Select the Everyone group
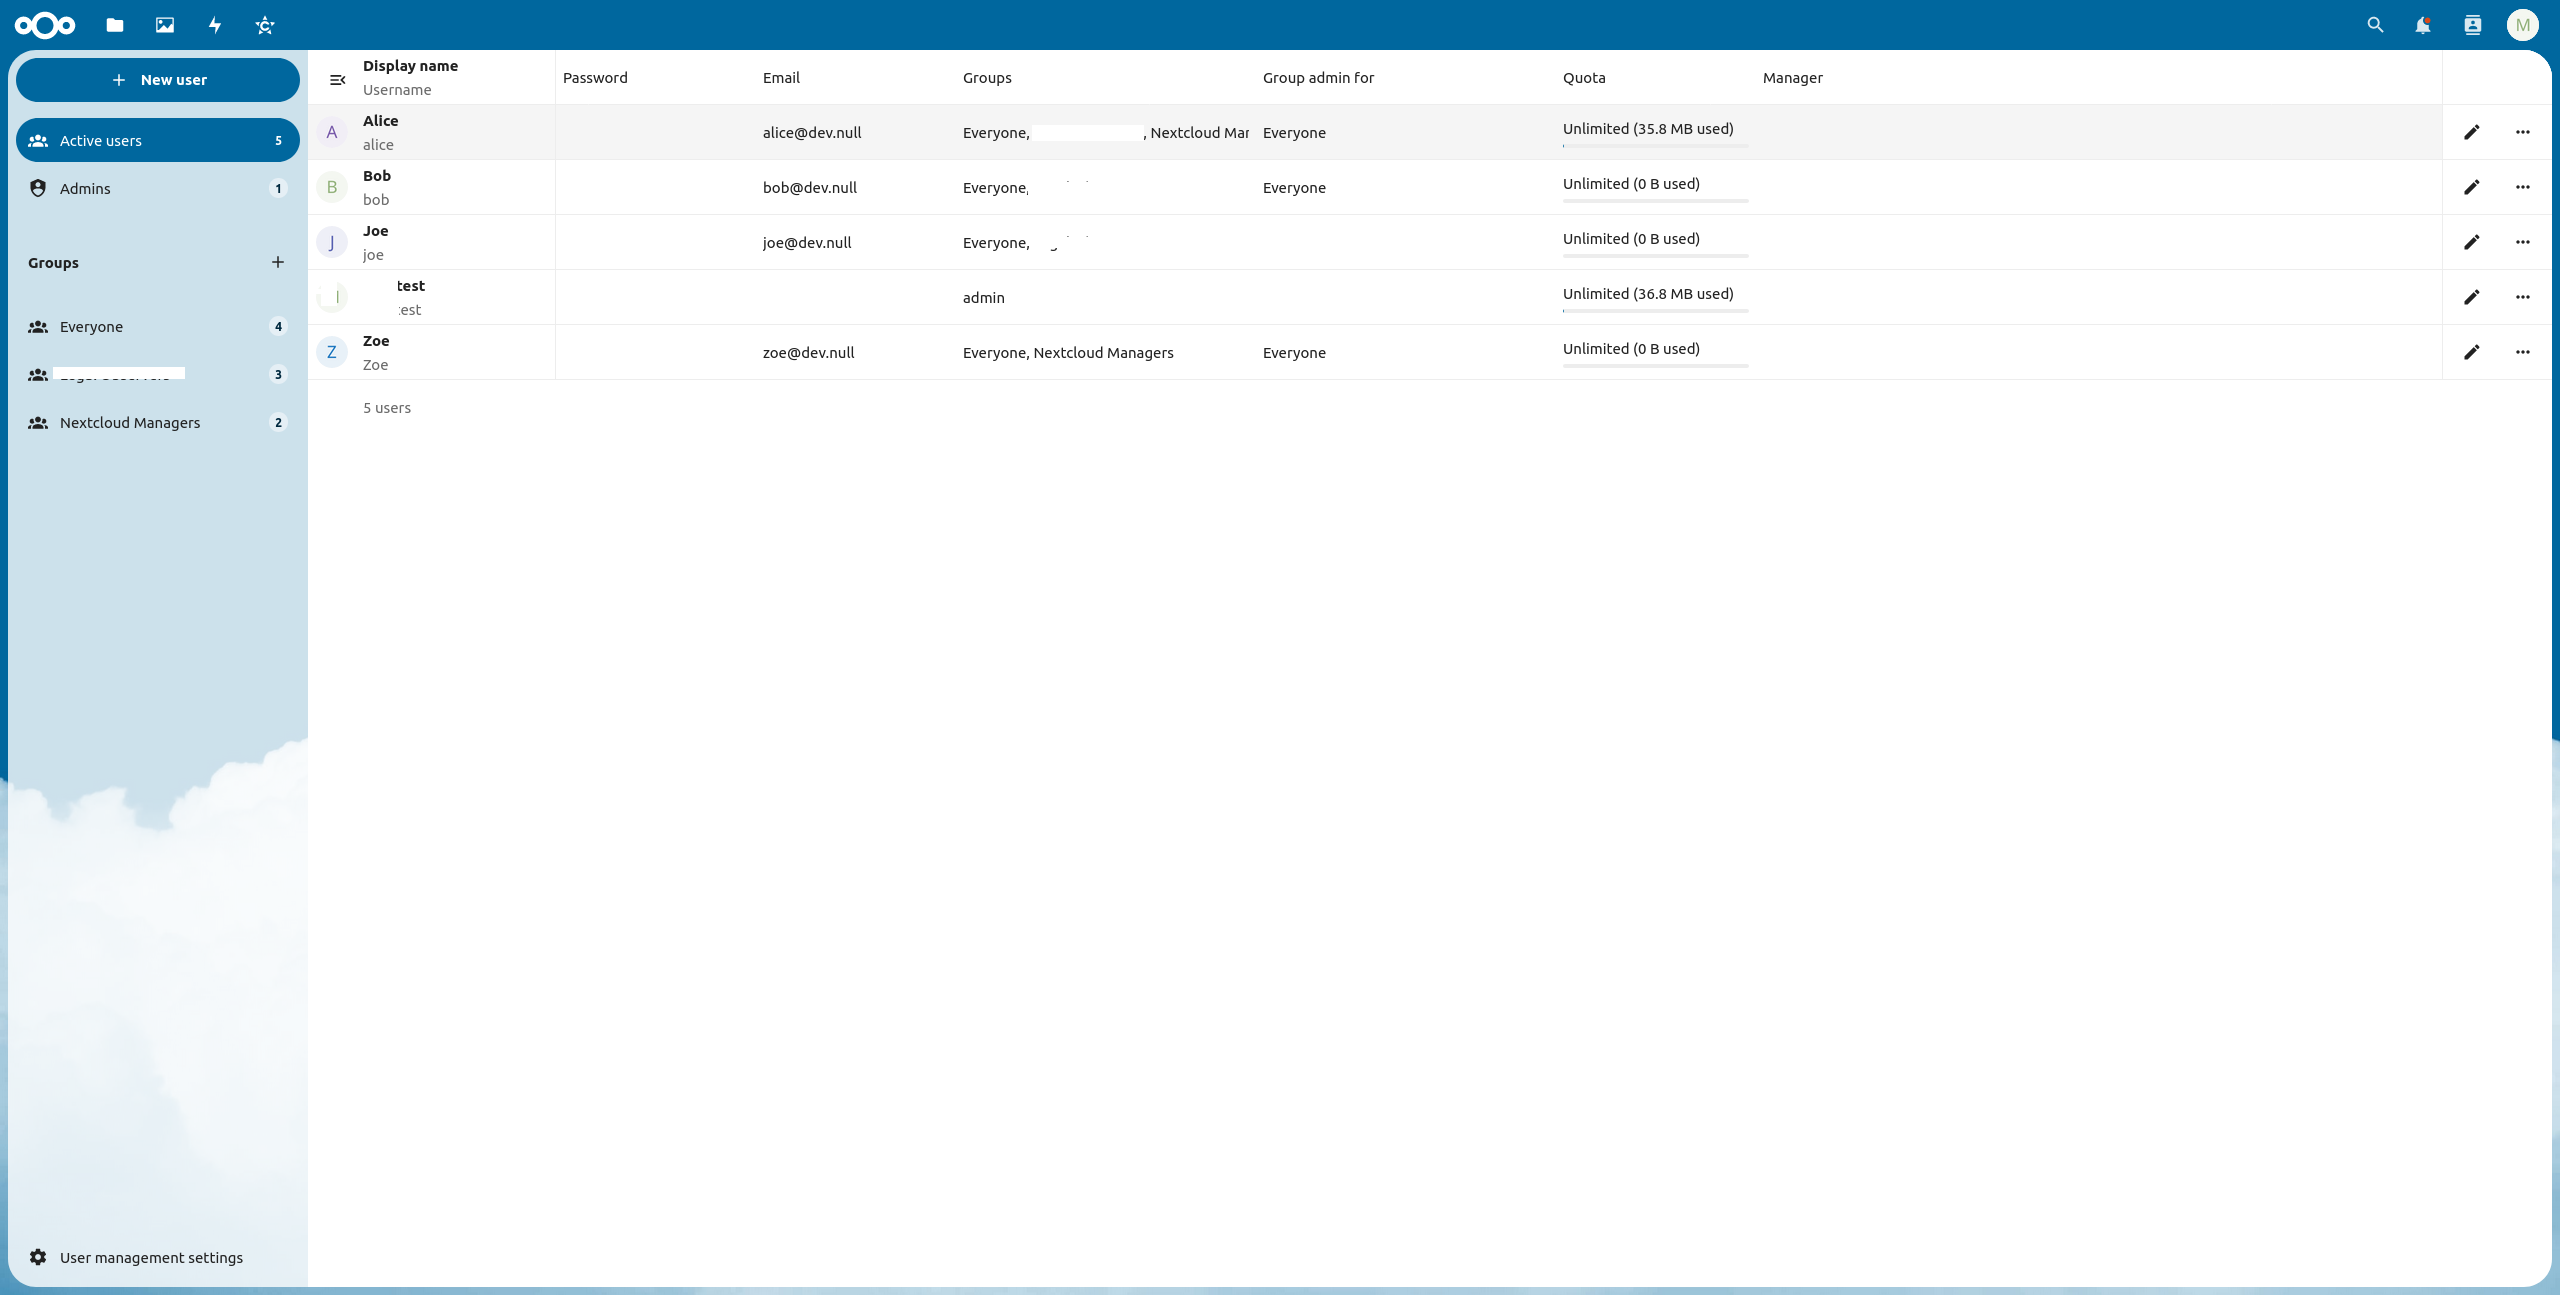 tap(158, 326)
